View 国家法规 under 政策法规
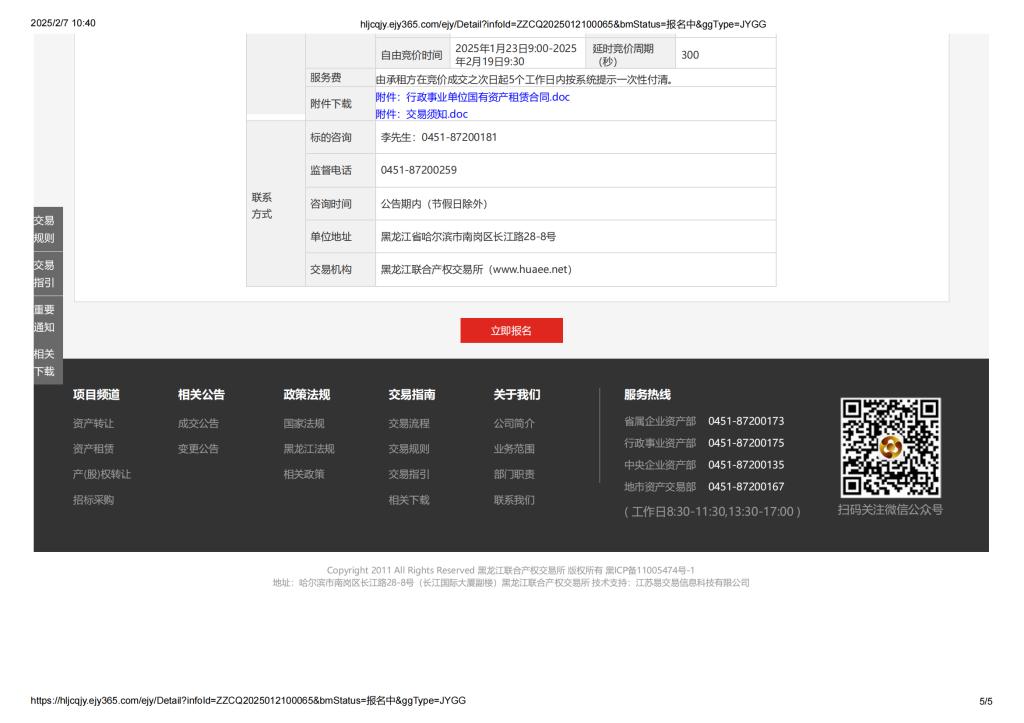This screenshot has height=723, width=1024. tap(304, 423)
